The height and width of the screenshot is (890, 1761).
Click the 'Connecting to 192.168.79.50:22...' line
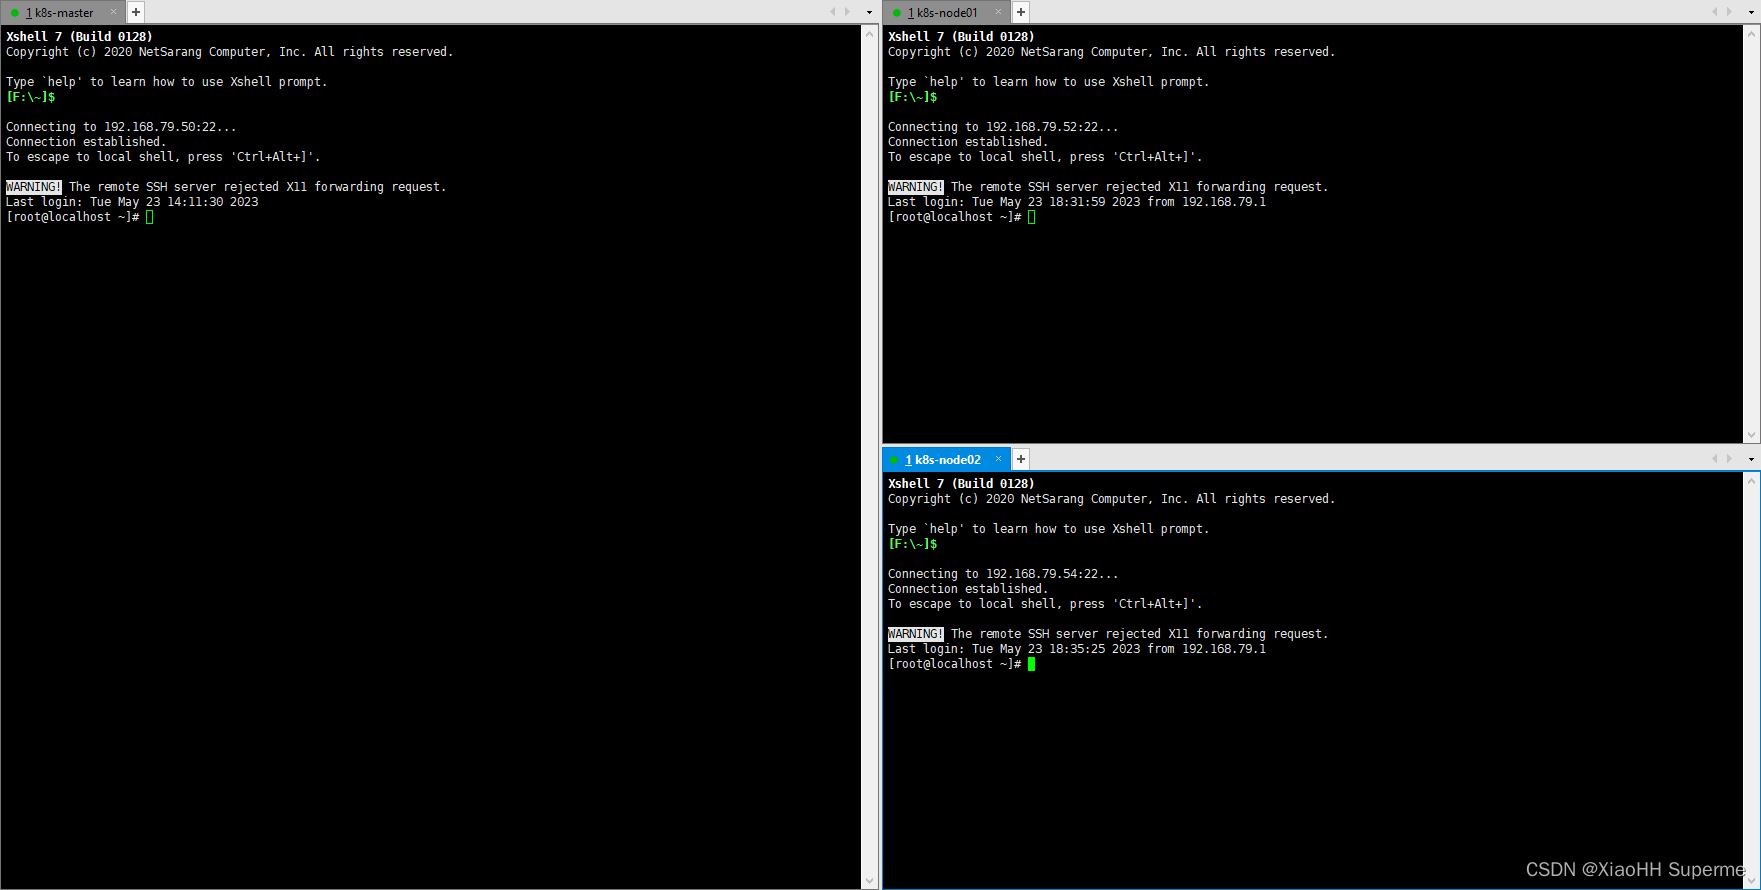pos(121,127)
